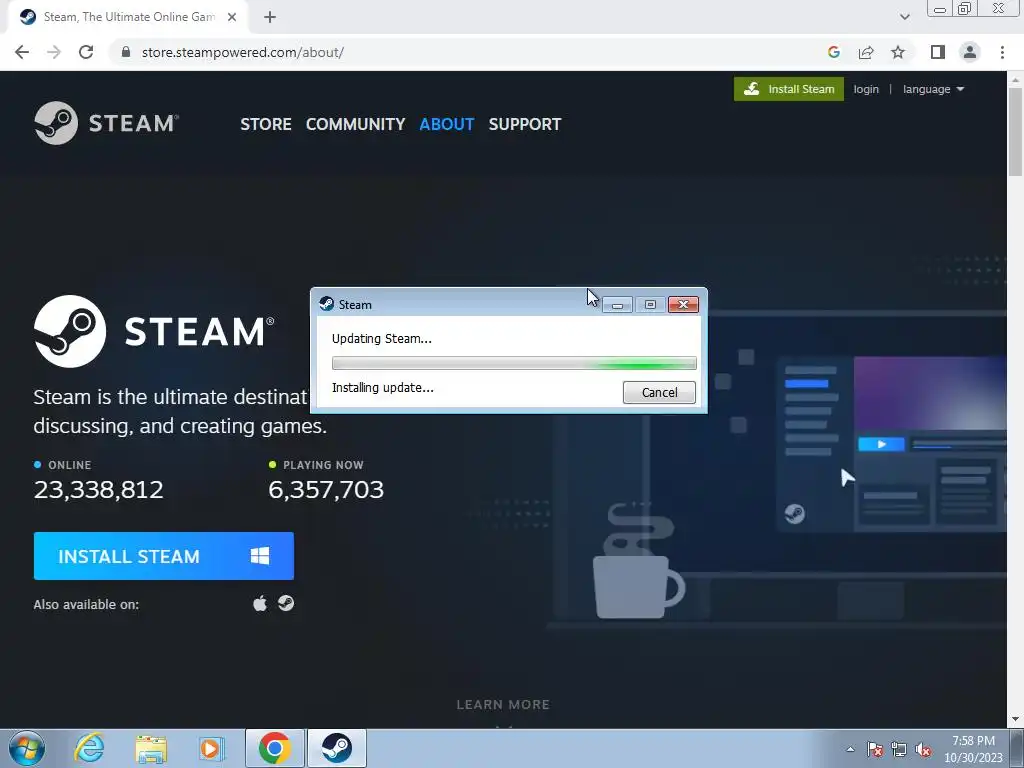Minimize the Steam updater dialog
Screen dimensions: 1024x768
pos(617,304)
